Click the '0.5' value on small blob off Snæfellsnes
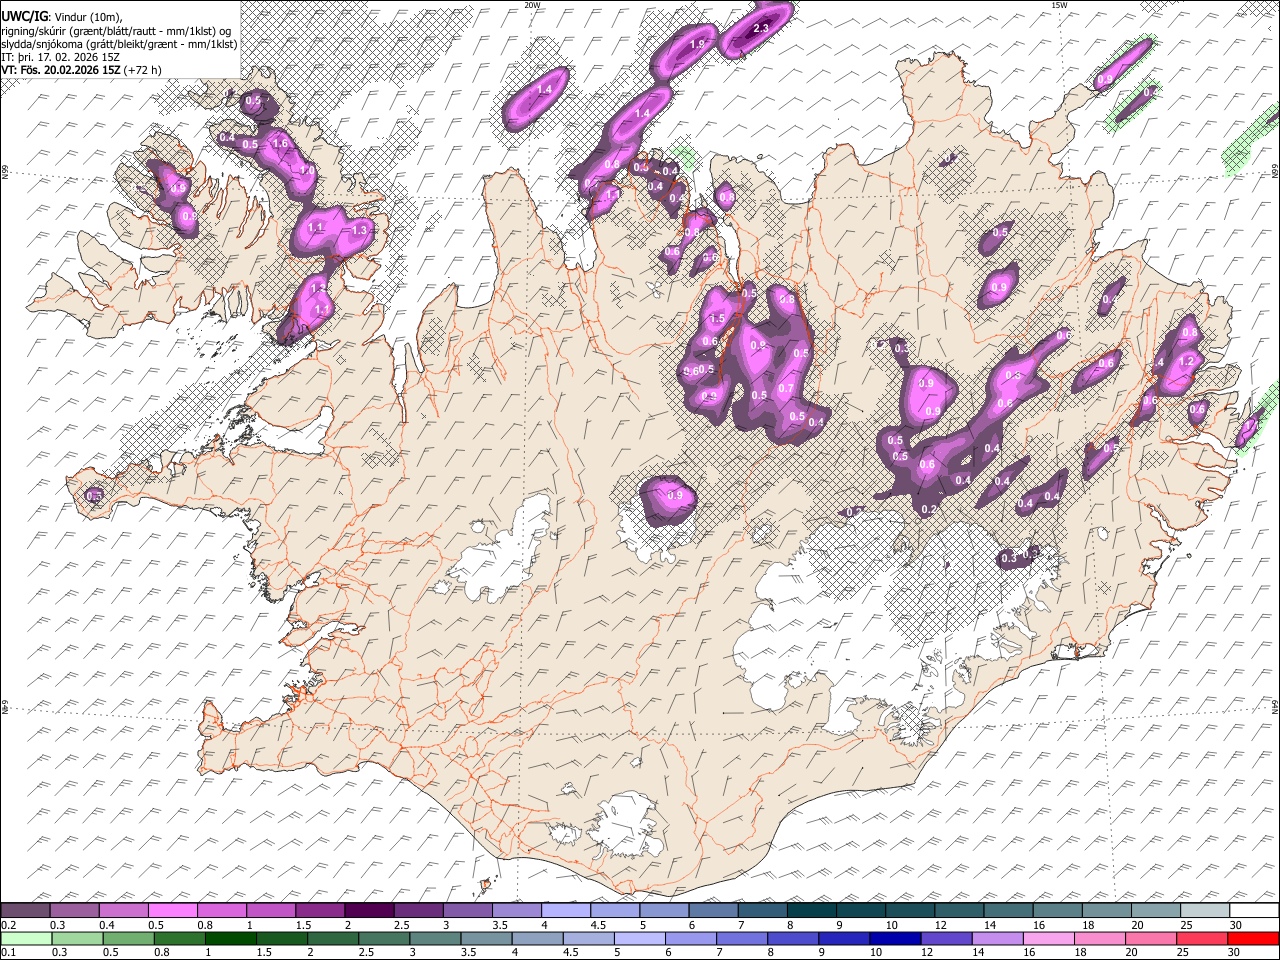The height and width of the screenshot is (960, 1280). (95, 495)
